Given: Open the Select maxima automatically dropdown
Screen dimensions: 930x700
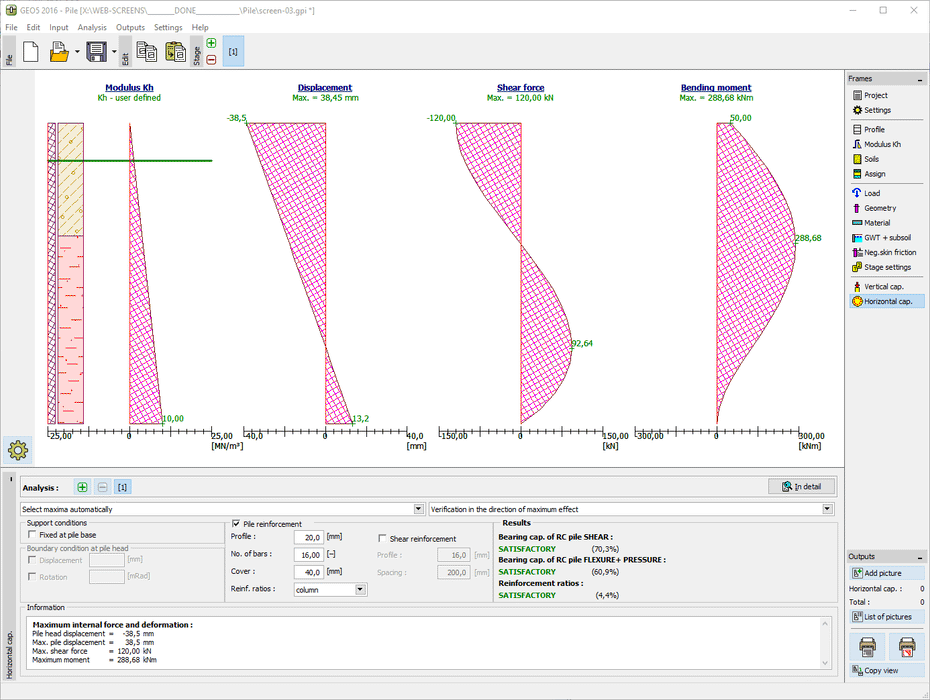Looking at the screenshot, I should (x=420, y=509).
